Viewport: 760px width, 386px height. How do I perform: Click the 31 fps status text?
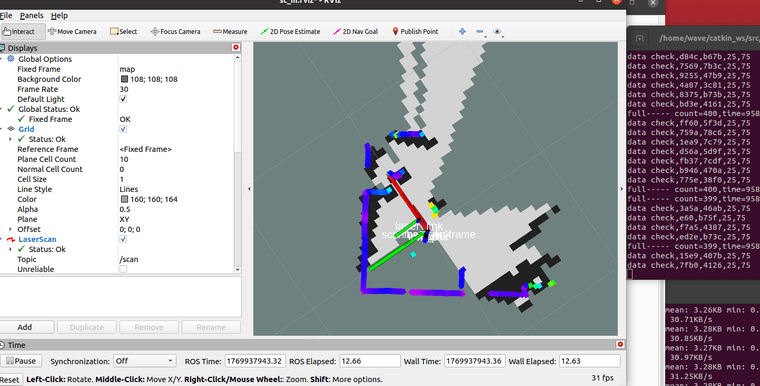point(602,378)
